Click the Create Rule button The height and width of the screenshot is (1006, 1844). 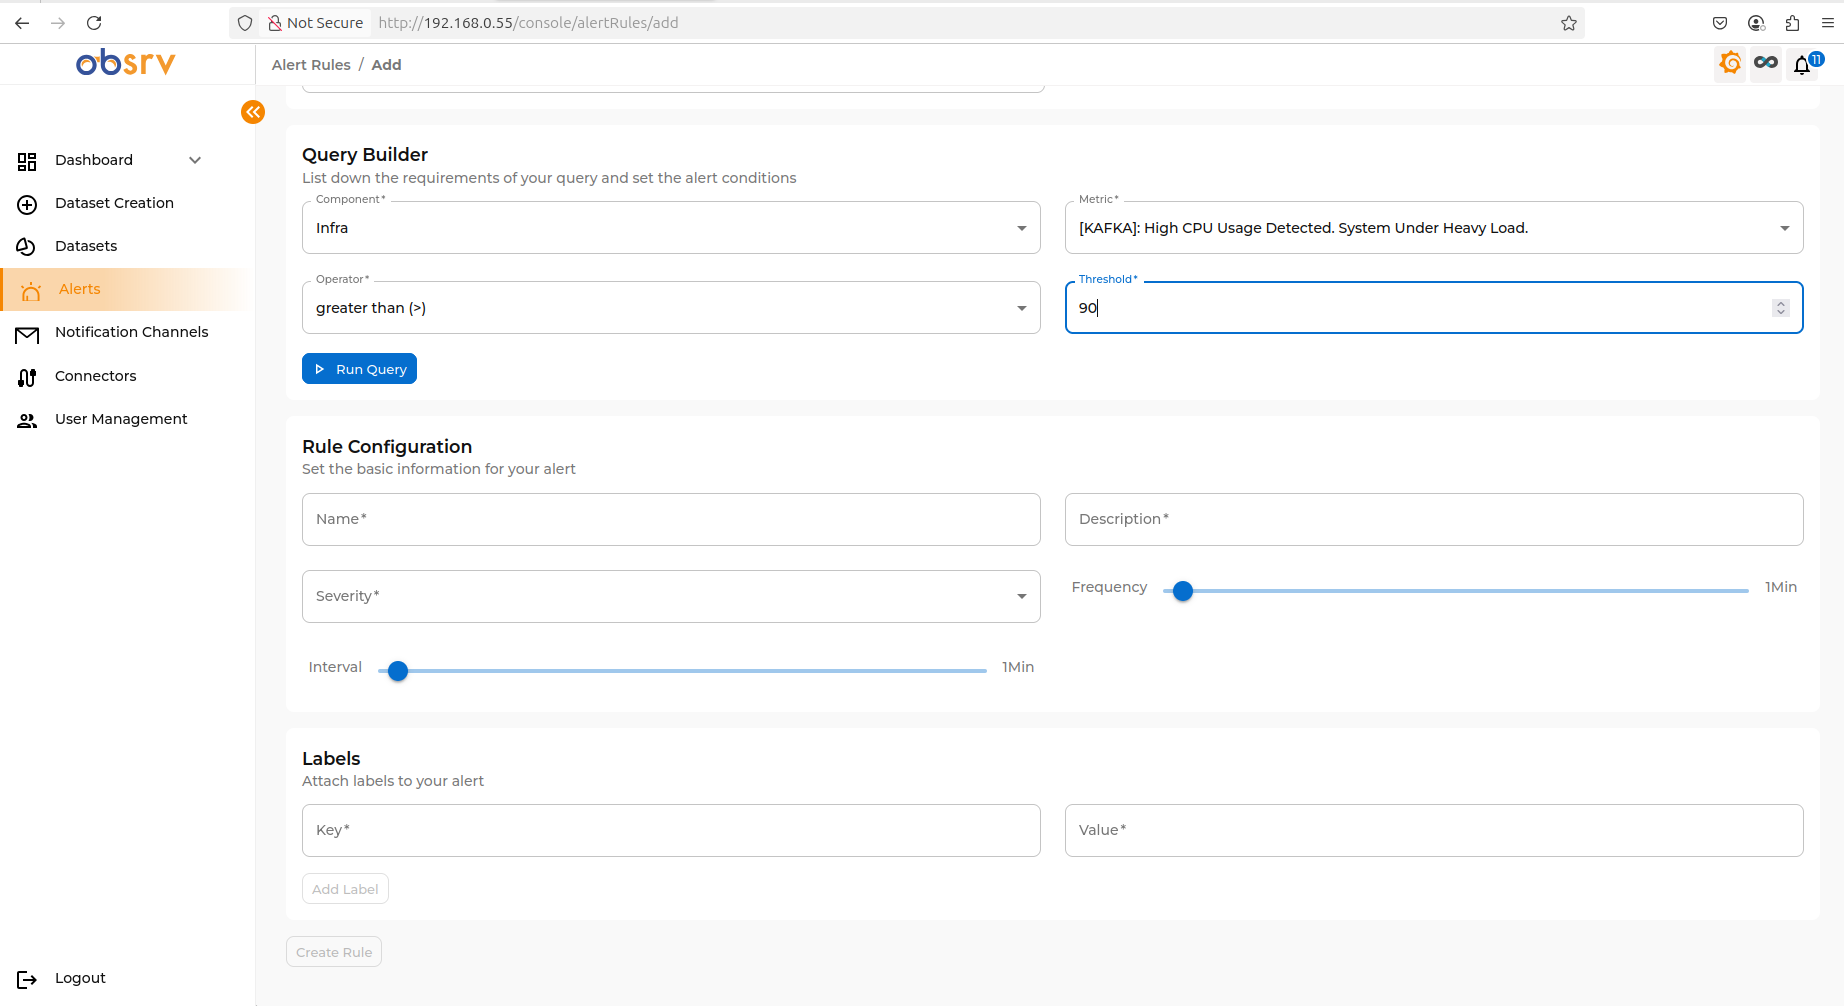[334, 952]
